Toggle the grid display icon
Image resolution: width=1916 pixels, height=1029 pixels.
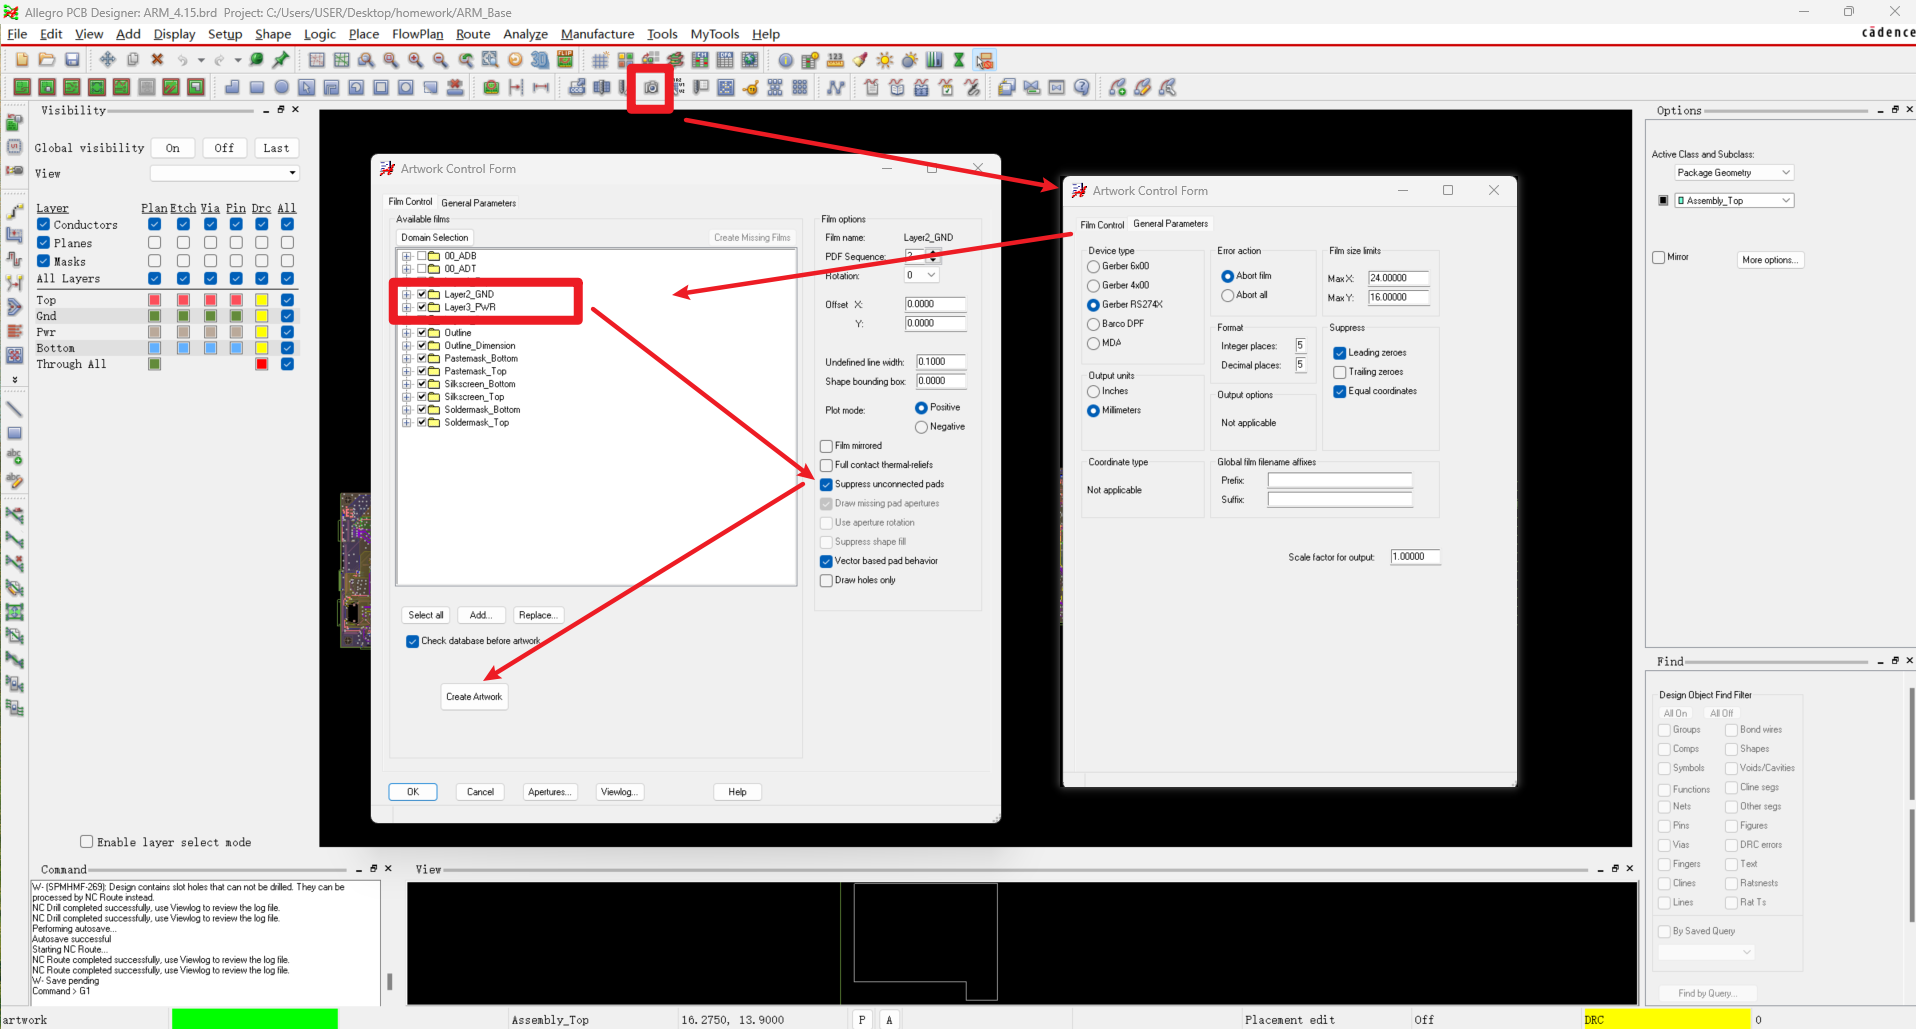click(601, 60)
